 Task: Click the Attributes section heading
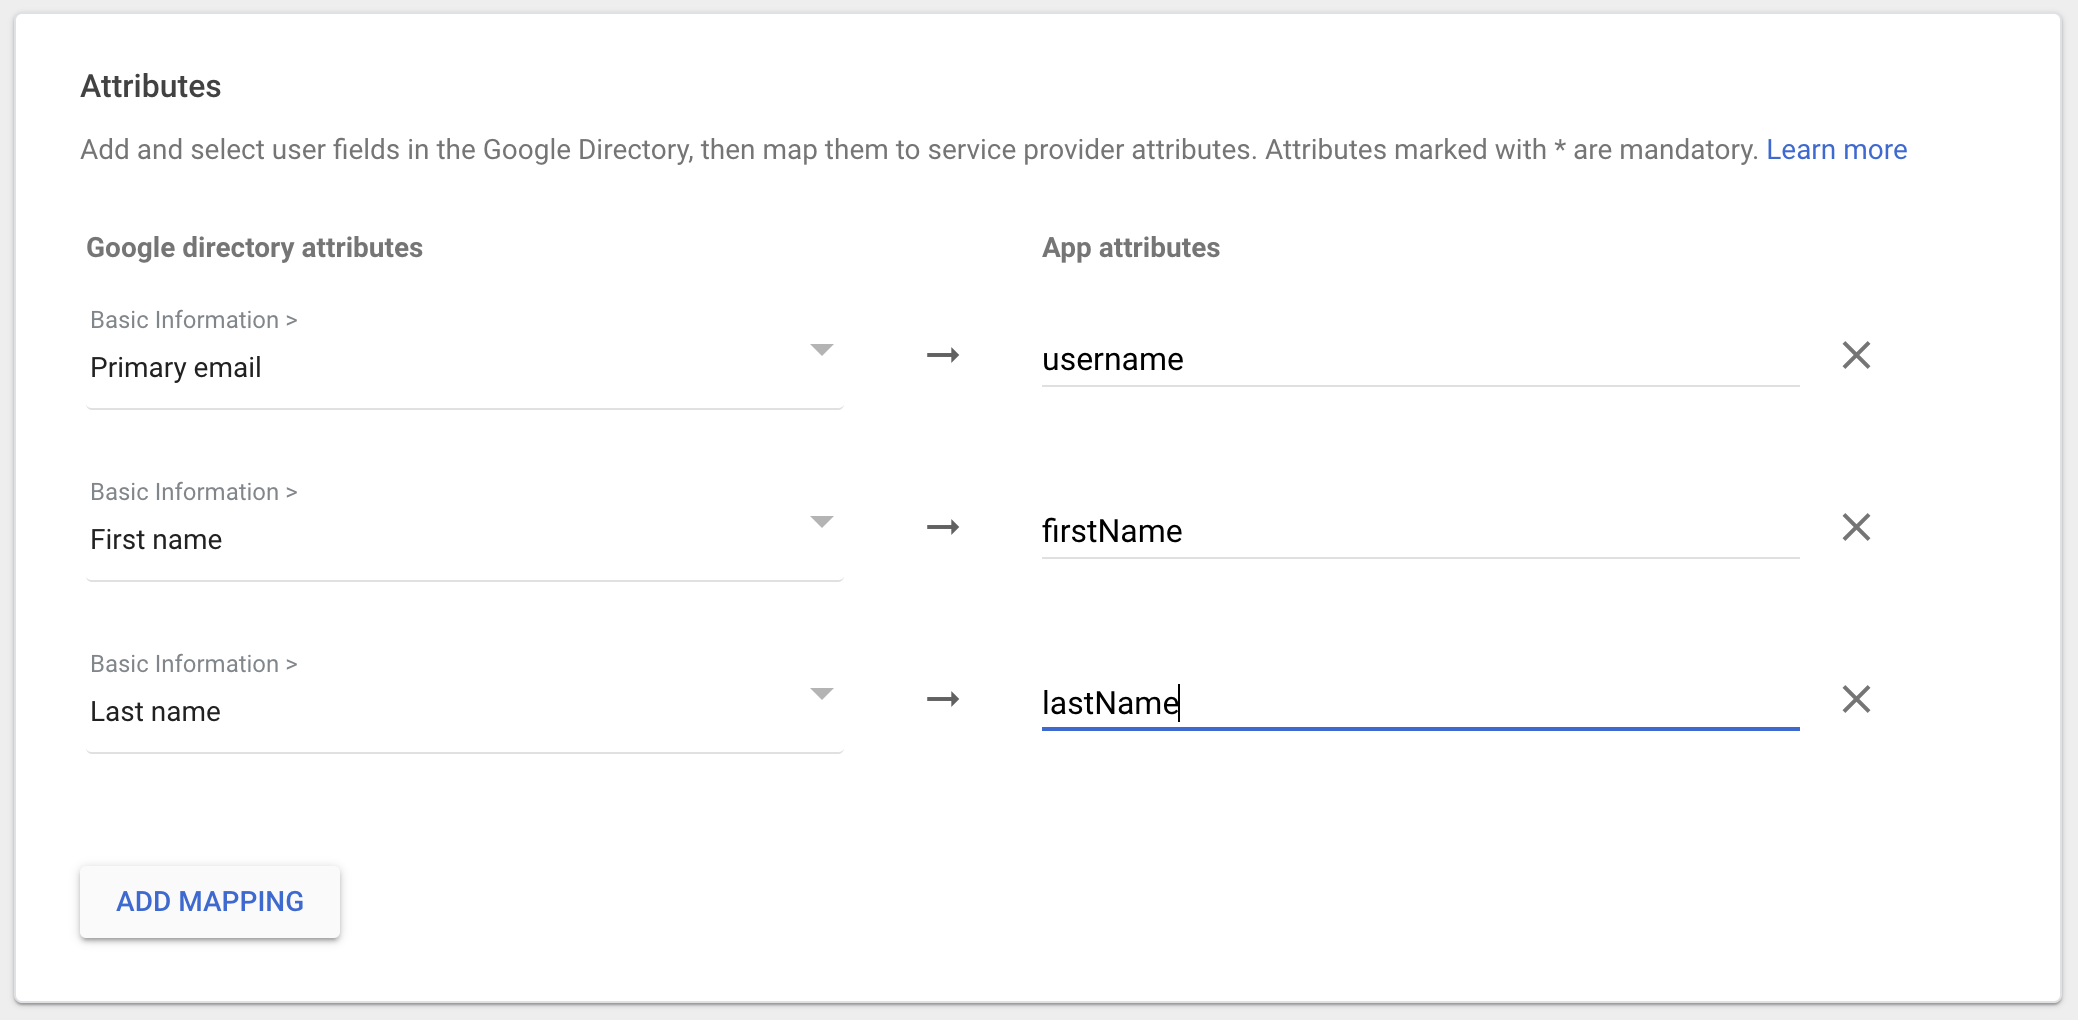pyautogui.click(x=151, y=86)
